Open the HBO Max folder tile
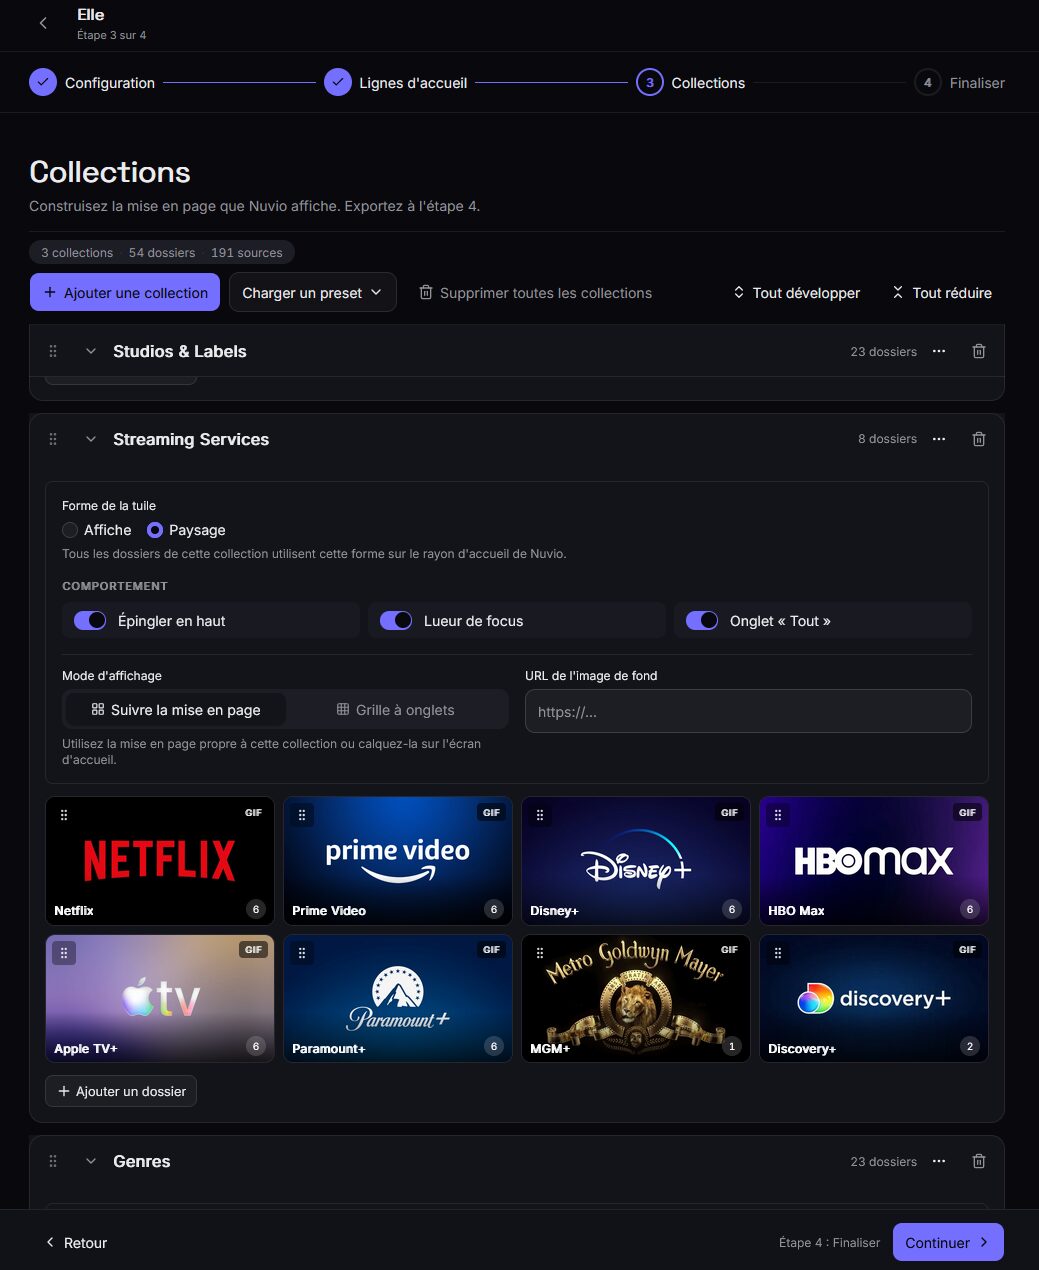Screen dimensions: 1039x1270 (874, 860)
